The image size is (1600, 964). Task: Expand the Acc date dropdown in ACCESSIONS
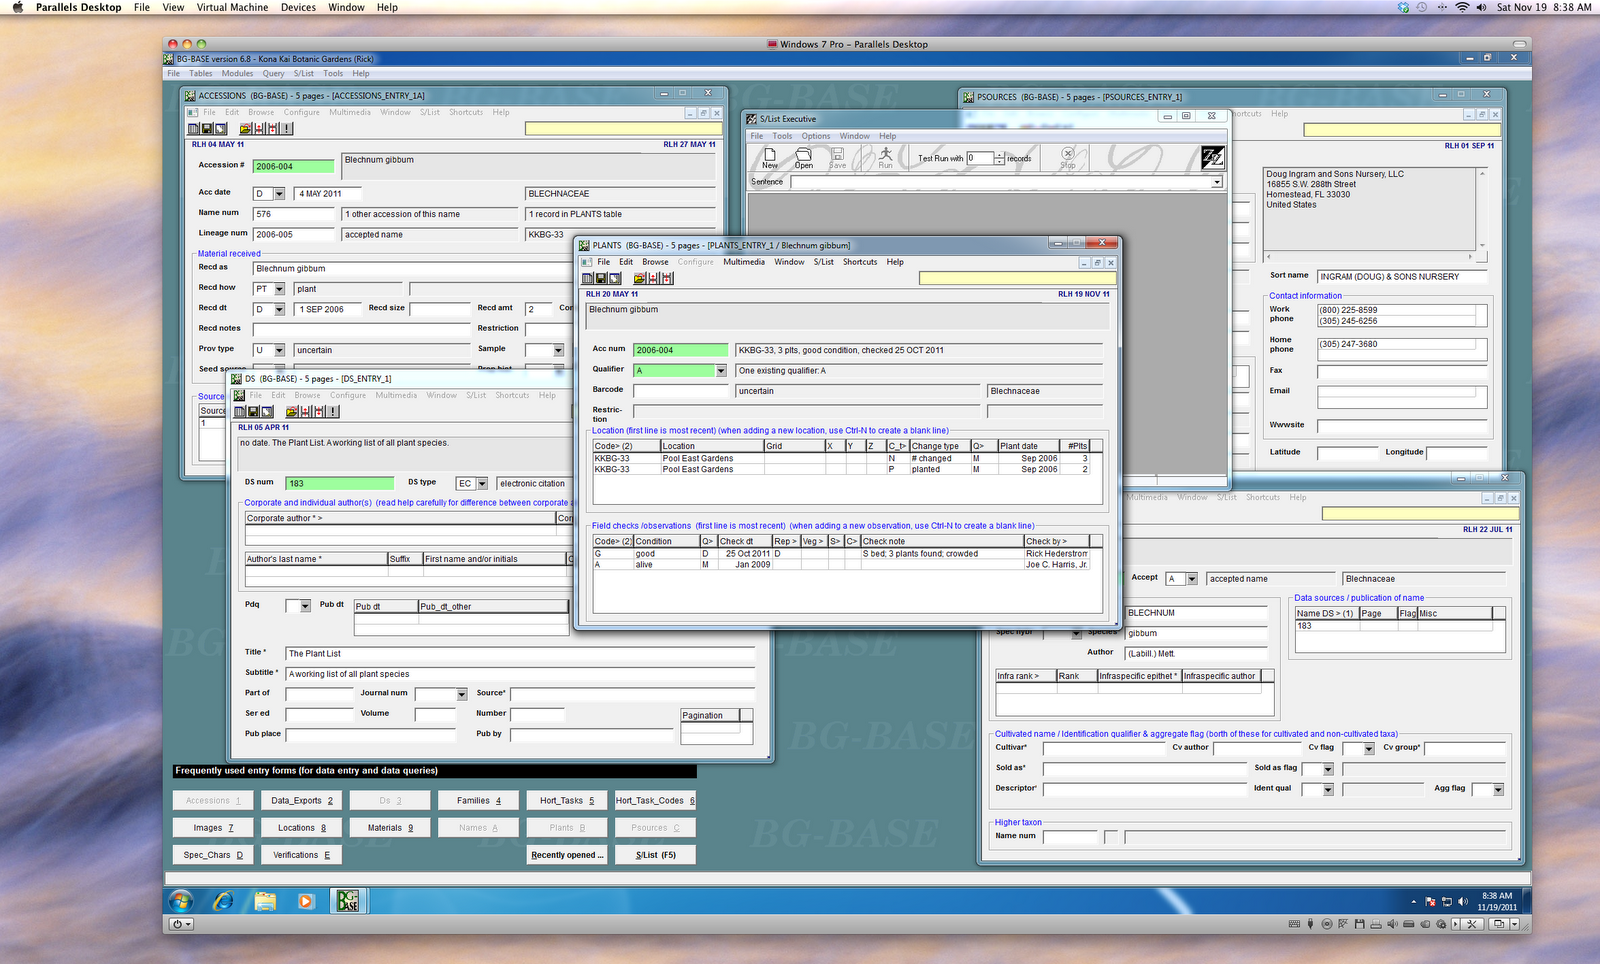[279, 194]
